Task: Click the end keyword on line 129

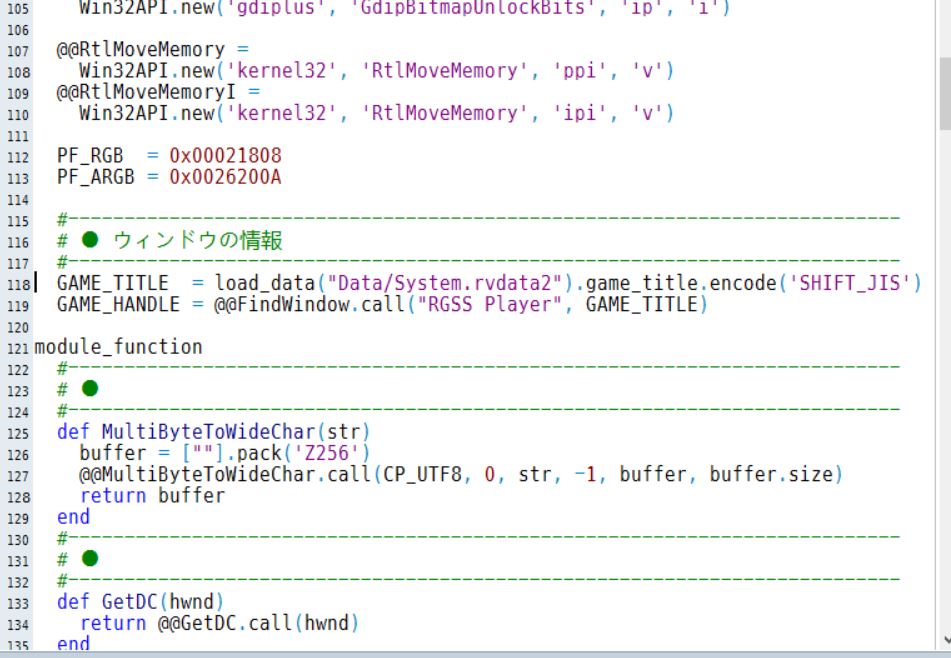Action: (x=73, y=517)
